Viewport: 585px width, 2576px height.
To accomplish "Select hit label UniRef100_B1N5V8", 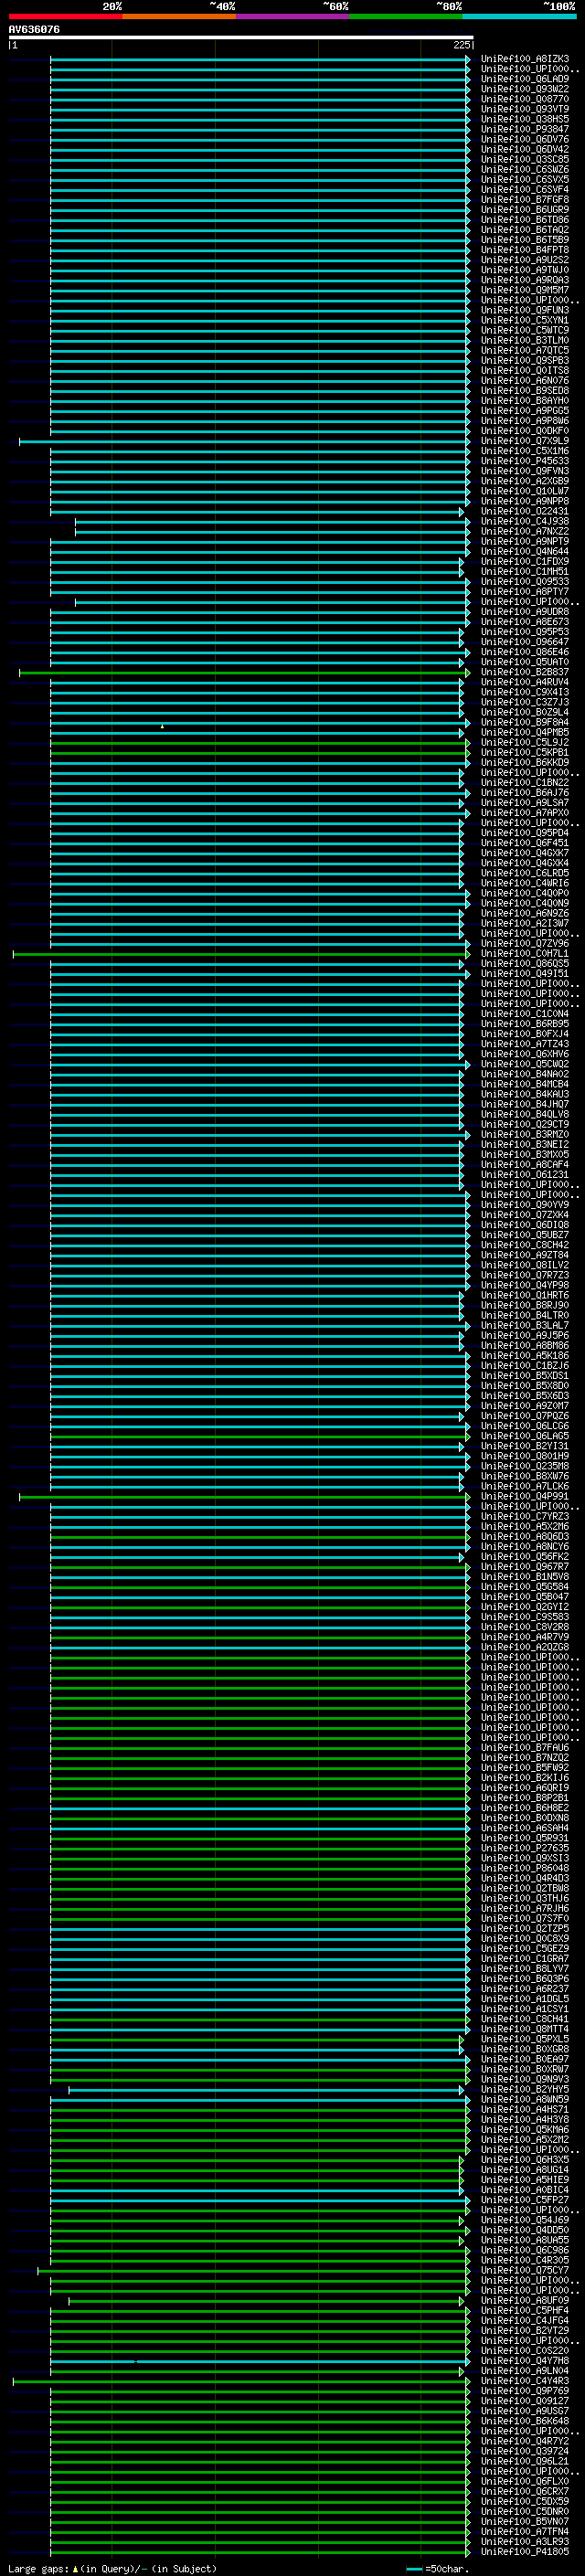I will [525, 1577].
